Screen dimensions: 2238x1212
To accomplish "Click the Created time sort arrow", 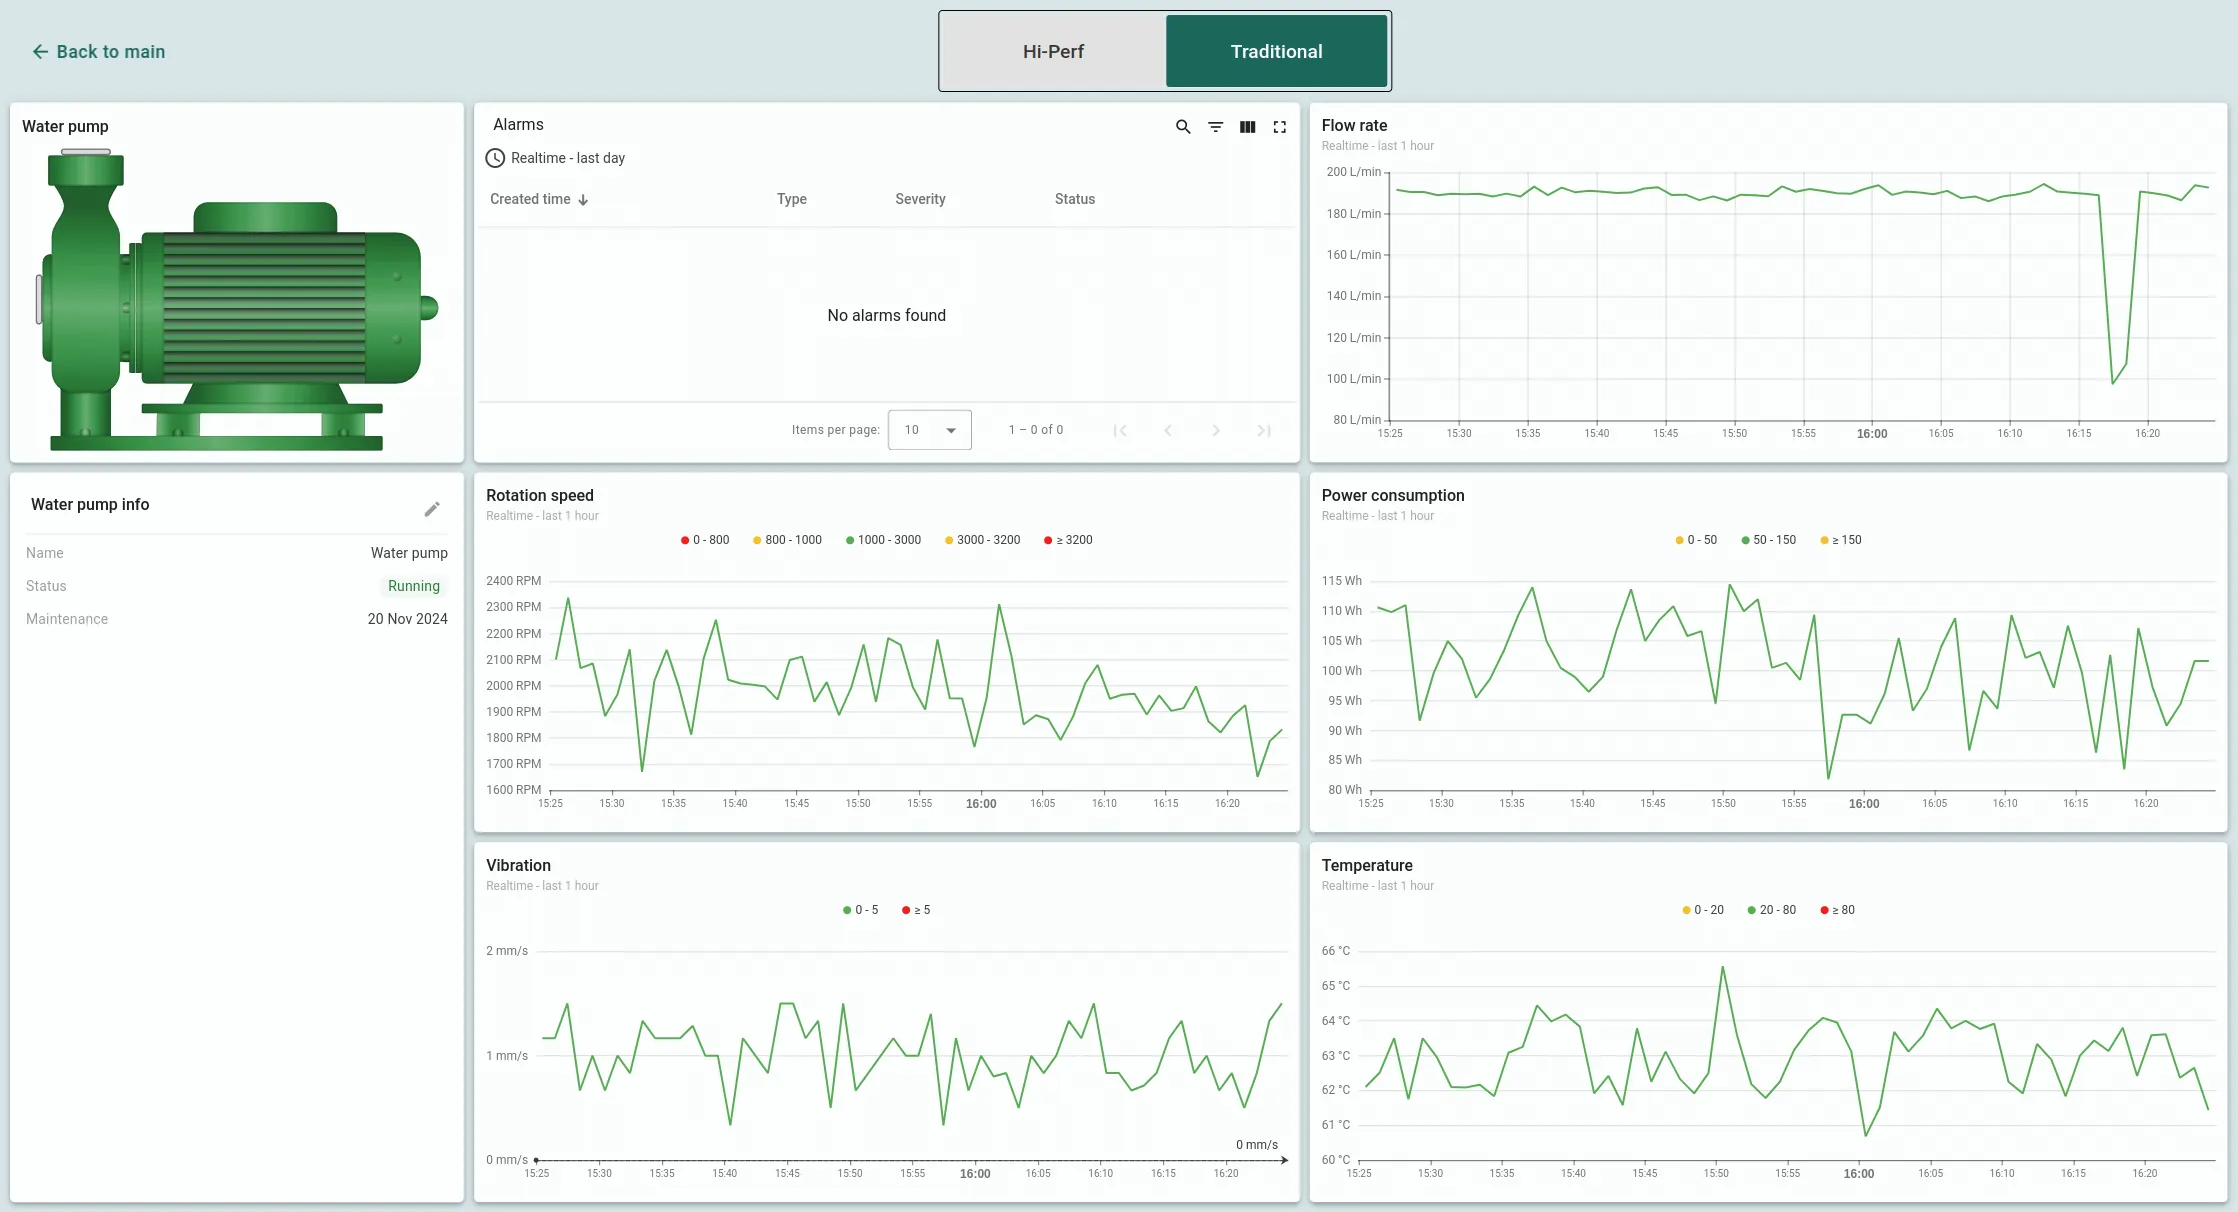I will pyautogui.click(x=583, y=200).
